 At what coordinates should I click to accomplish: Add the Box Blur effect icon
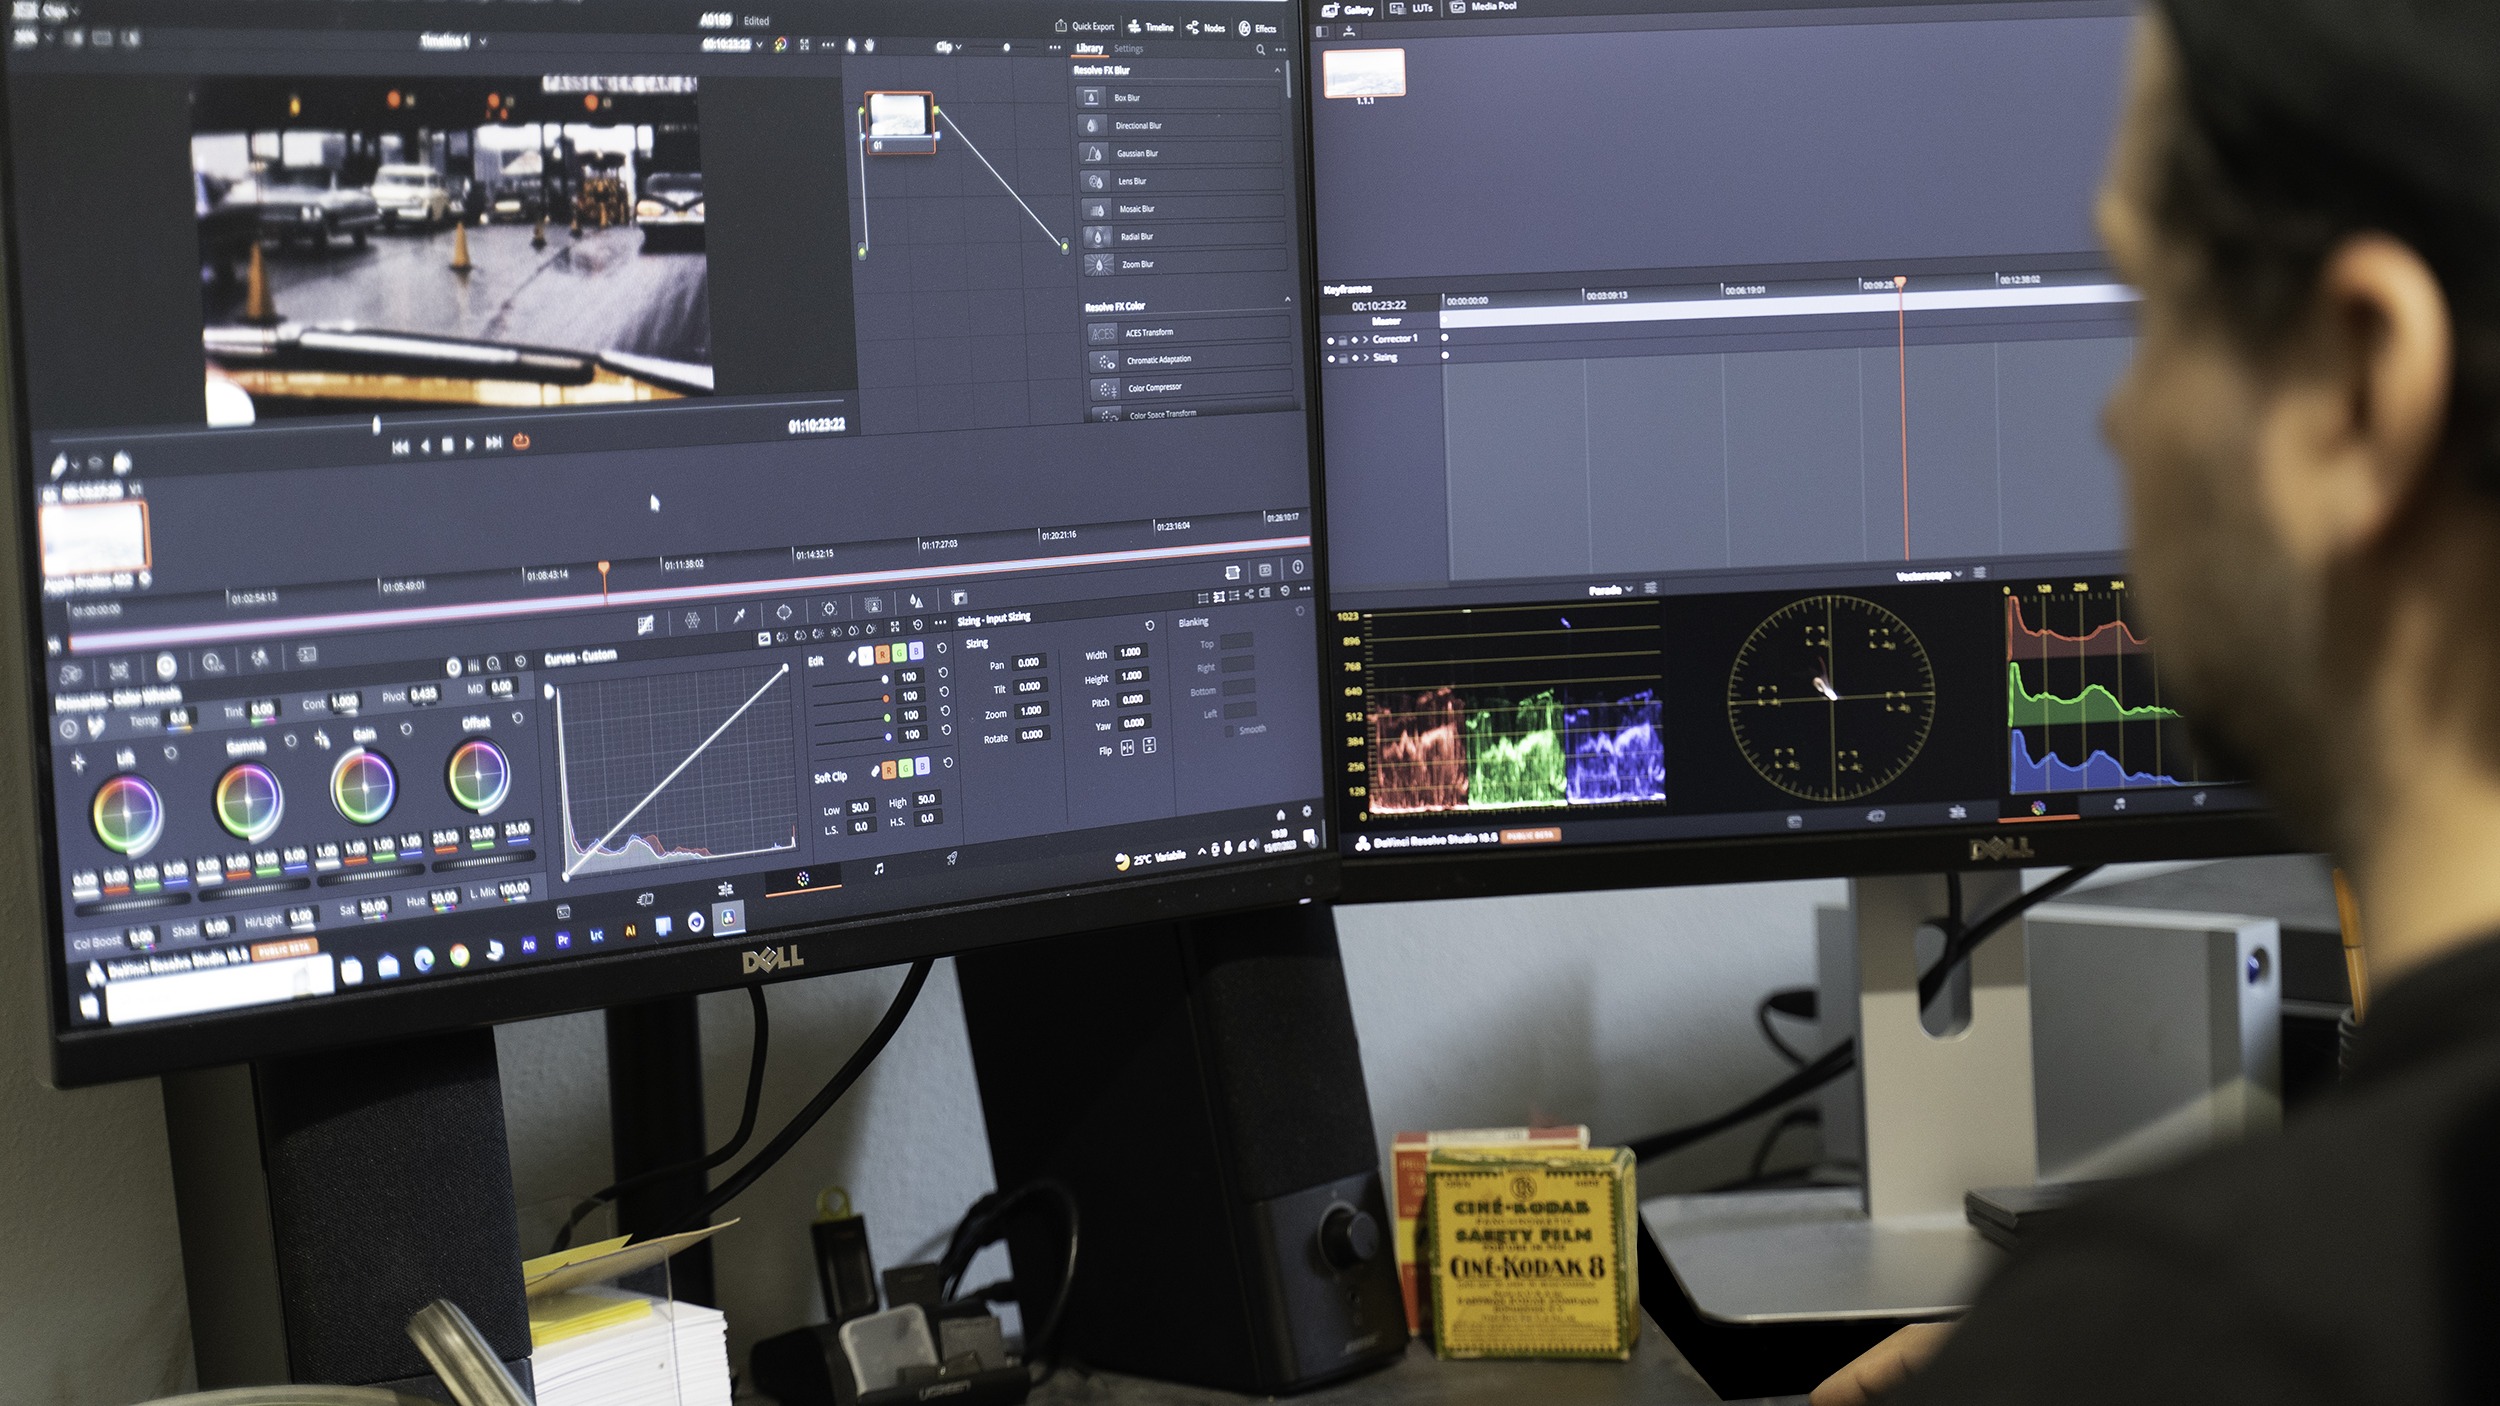[x=1091, y=97]
